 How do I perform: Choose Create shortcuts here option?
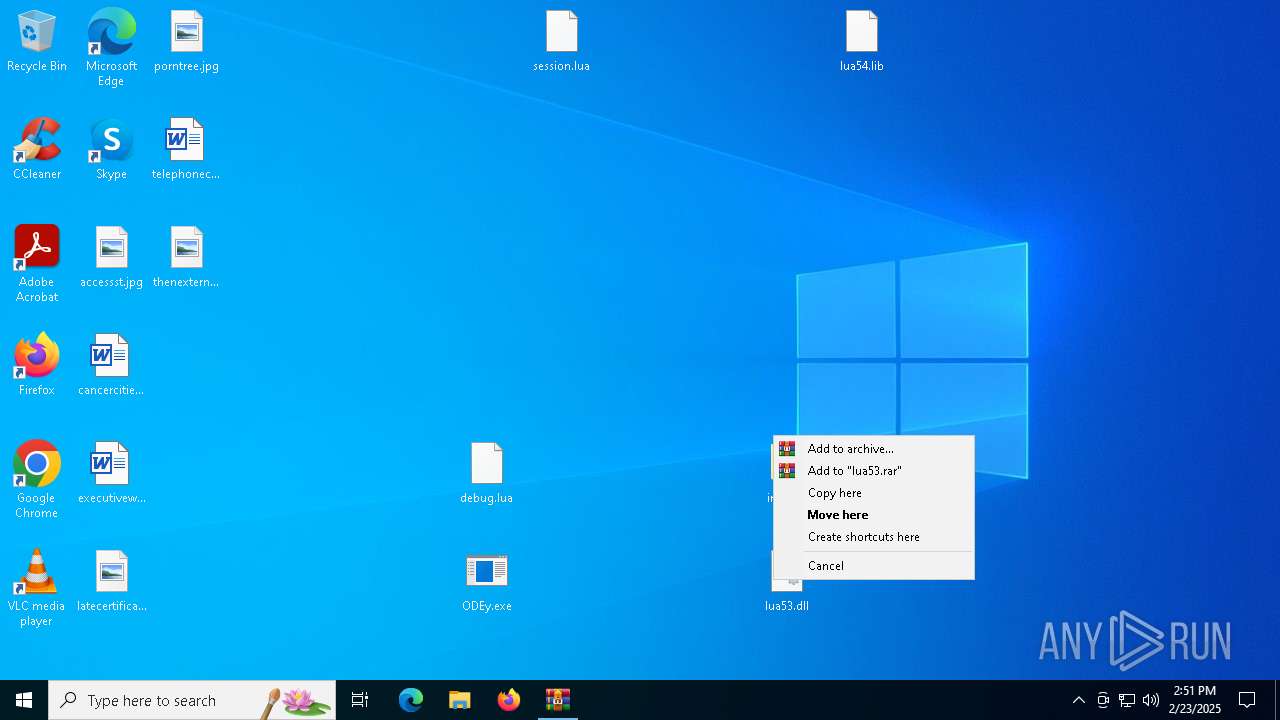(874, 537)
